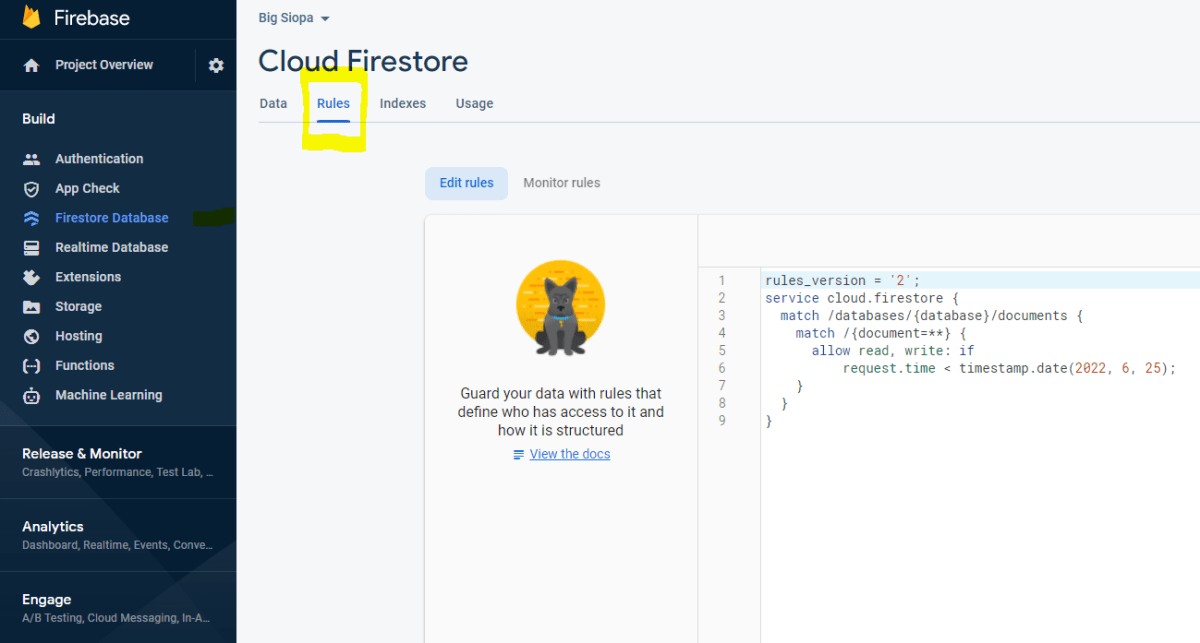Click the rules_version line in editor
The width and height of the screenshot is (1200, 643).
842,281
